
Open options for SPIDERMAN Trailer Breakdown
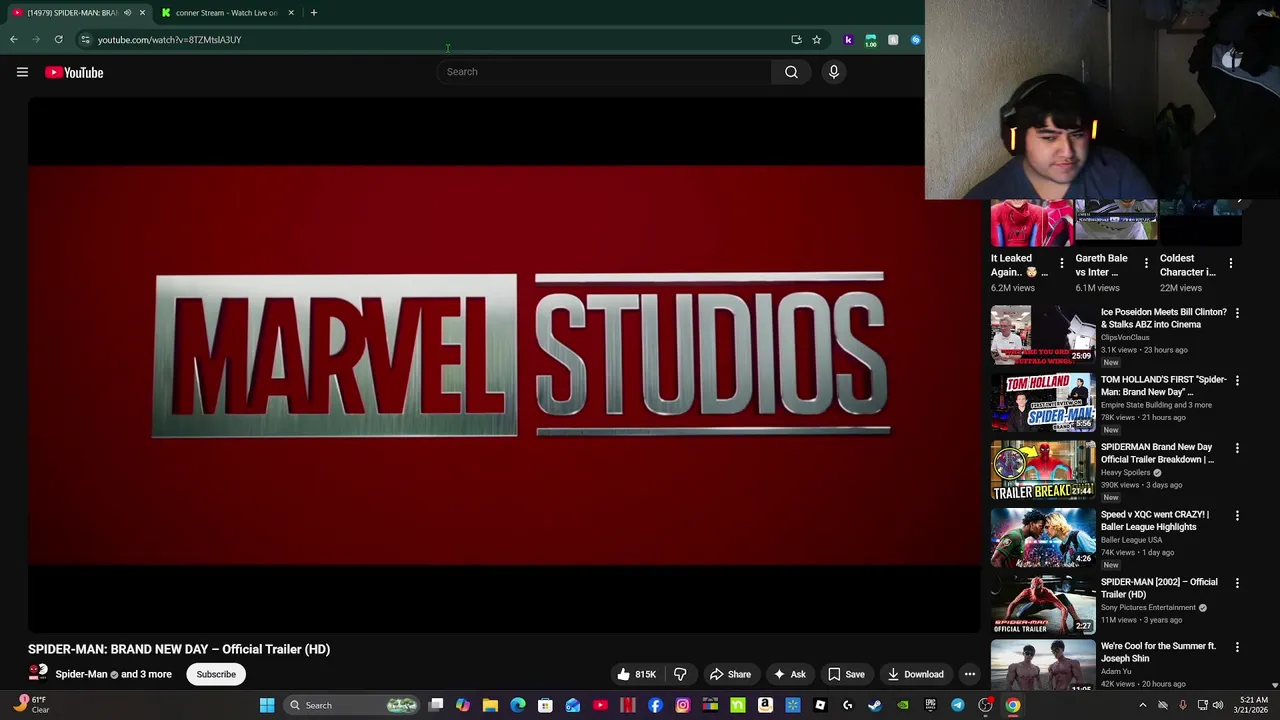pos(1237,448)
